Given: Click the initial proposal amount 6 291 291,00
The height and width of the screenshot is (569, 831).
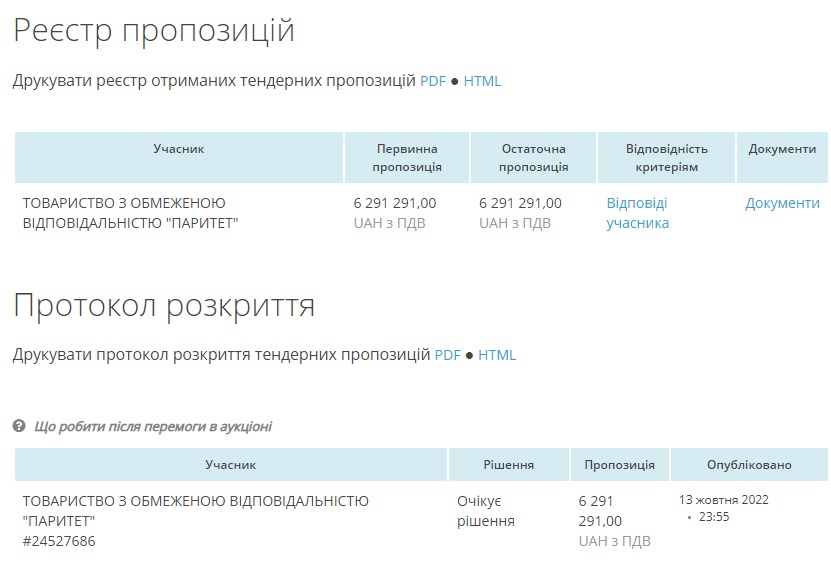Looking at the screenshot, I should (x=395, y=203).
